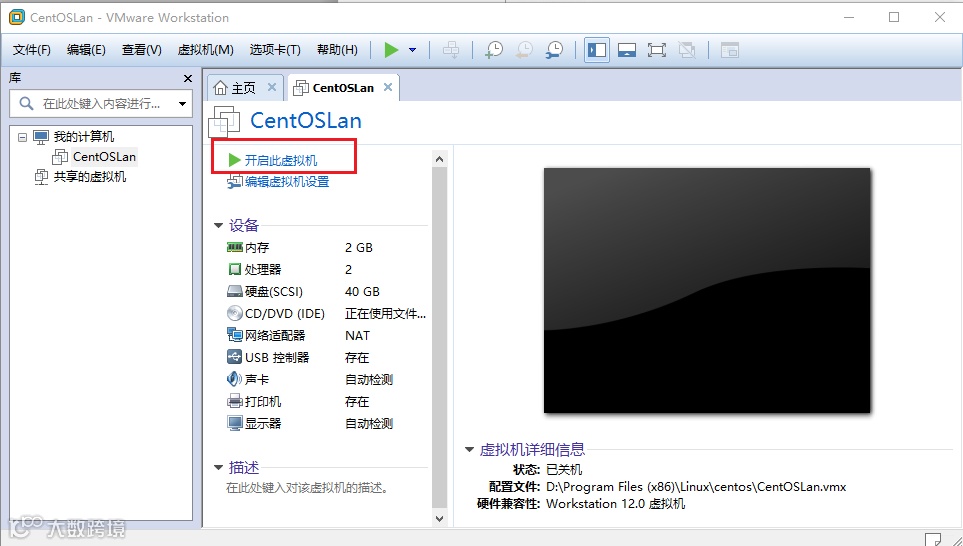
Task: Click the 硬盘(SCSI) hard disk icon
Action: [235, 292]
